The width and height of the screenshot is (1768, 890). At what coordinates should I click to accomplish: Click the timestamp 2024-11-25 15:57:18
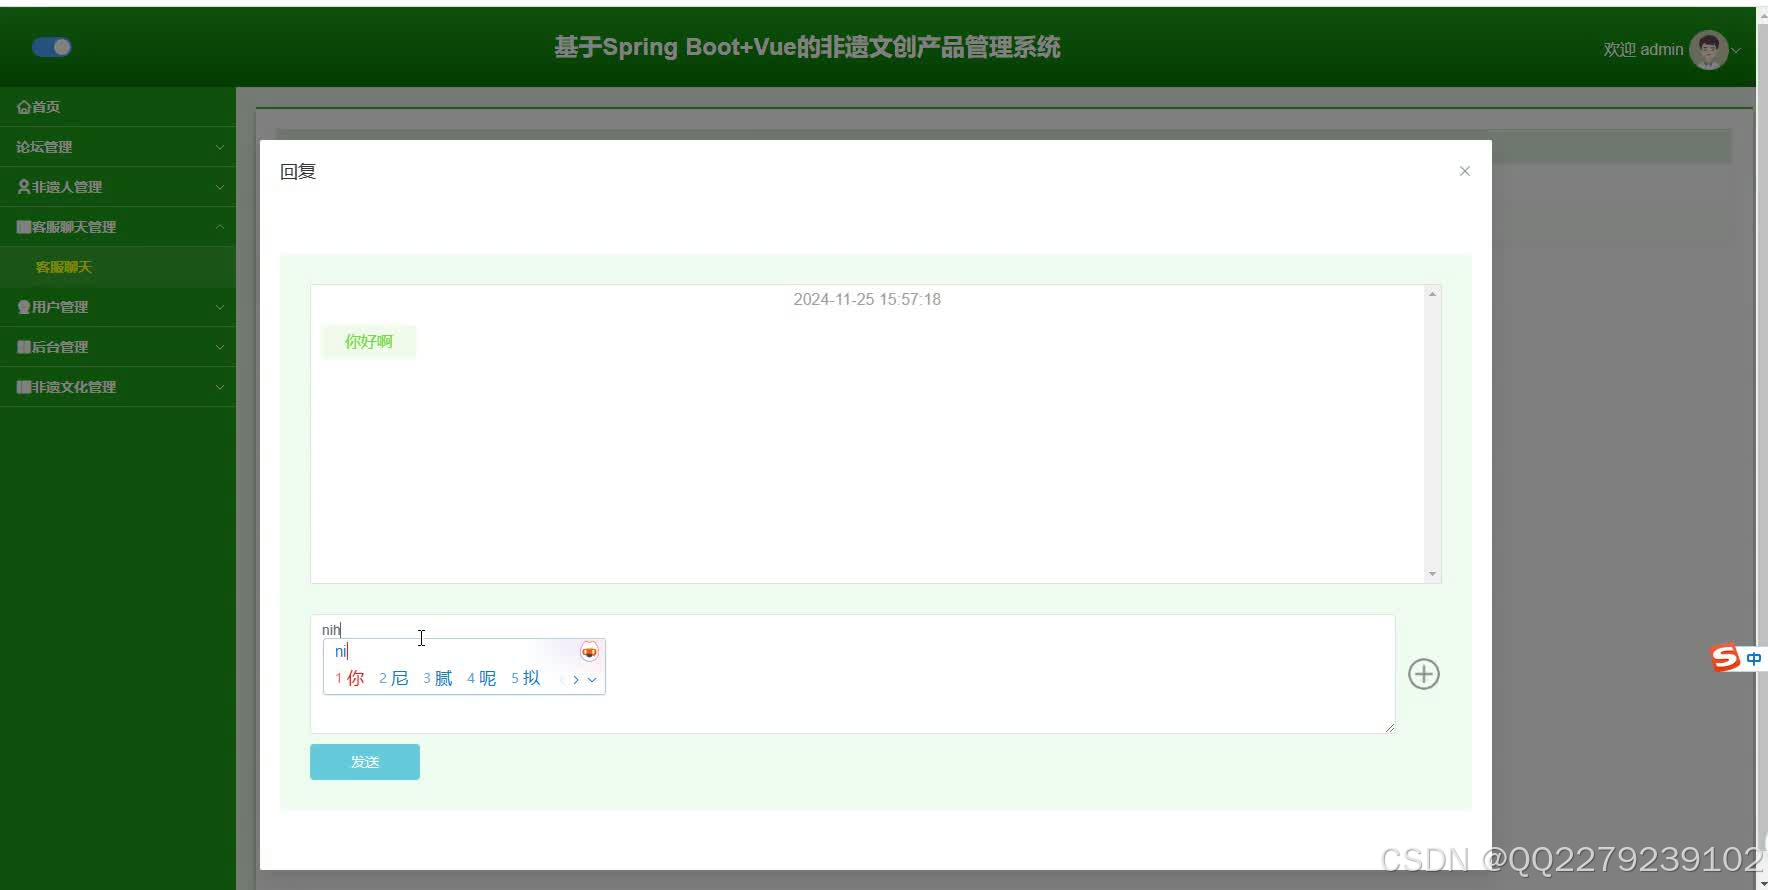click(867, 299)
